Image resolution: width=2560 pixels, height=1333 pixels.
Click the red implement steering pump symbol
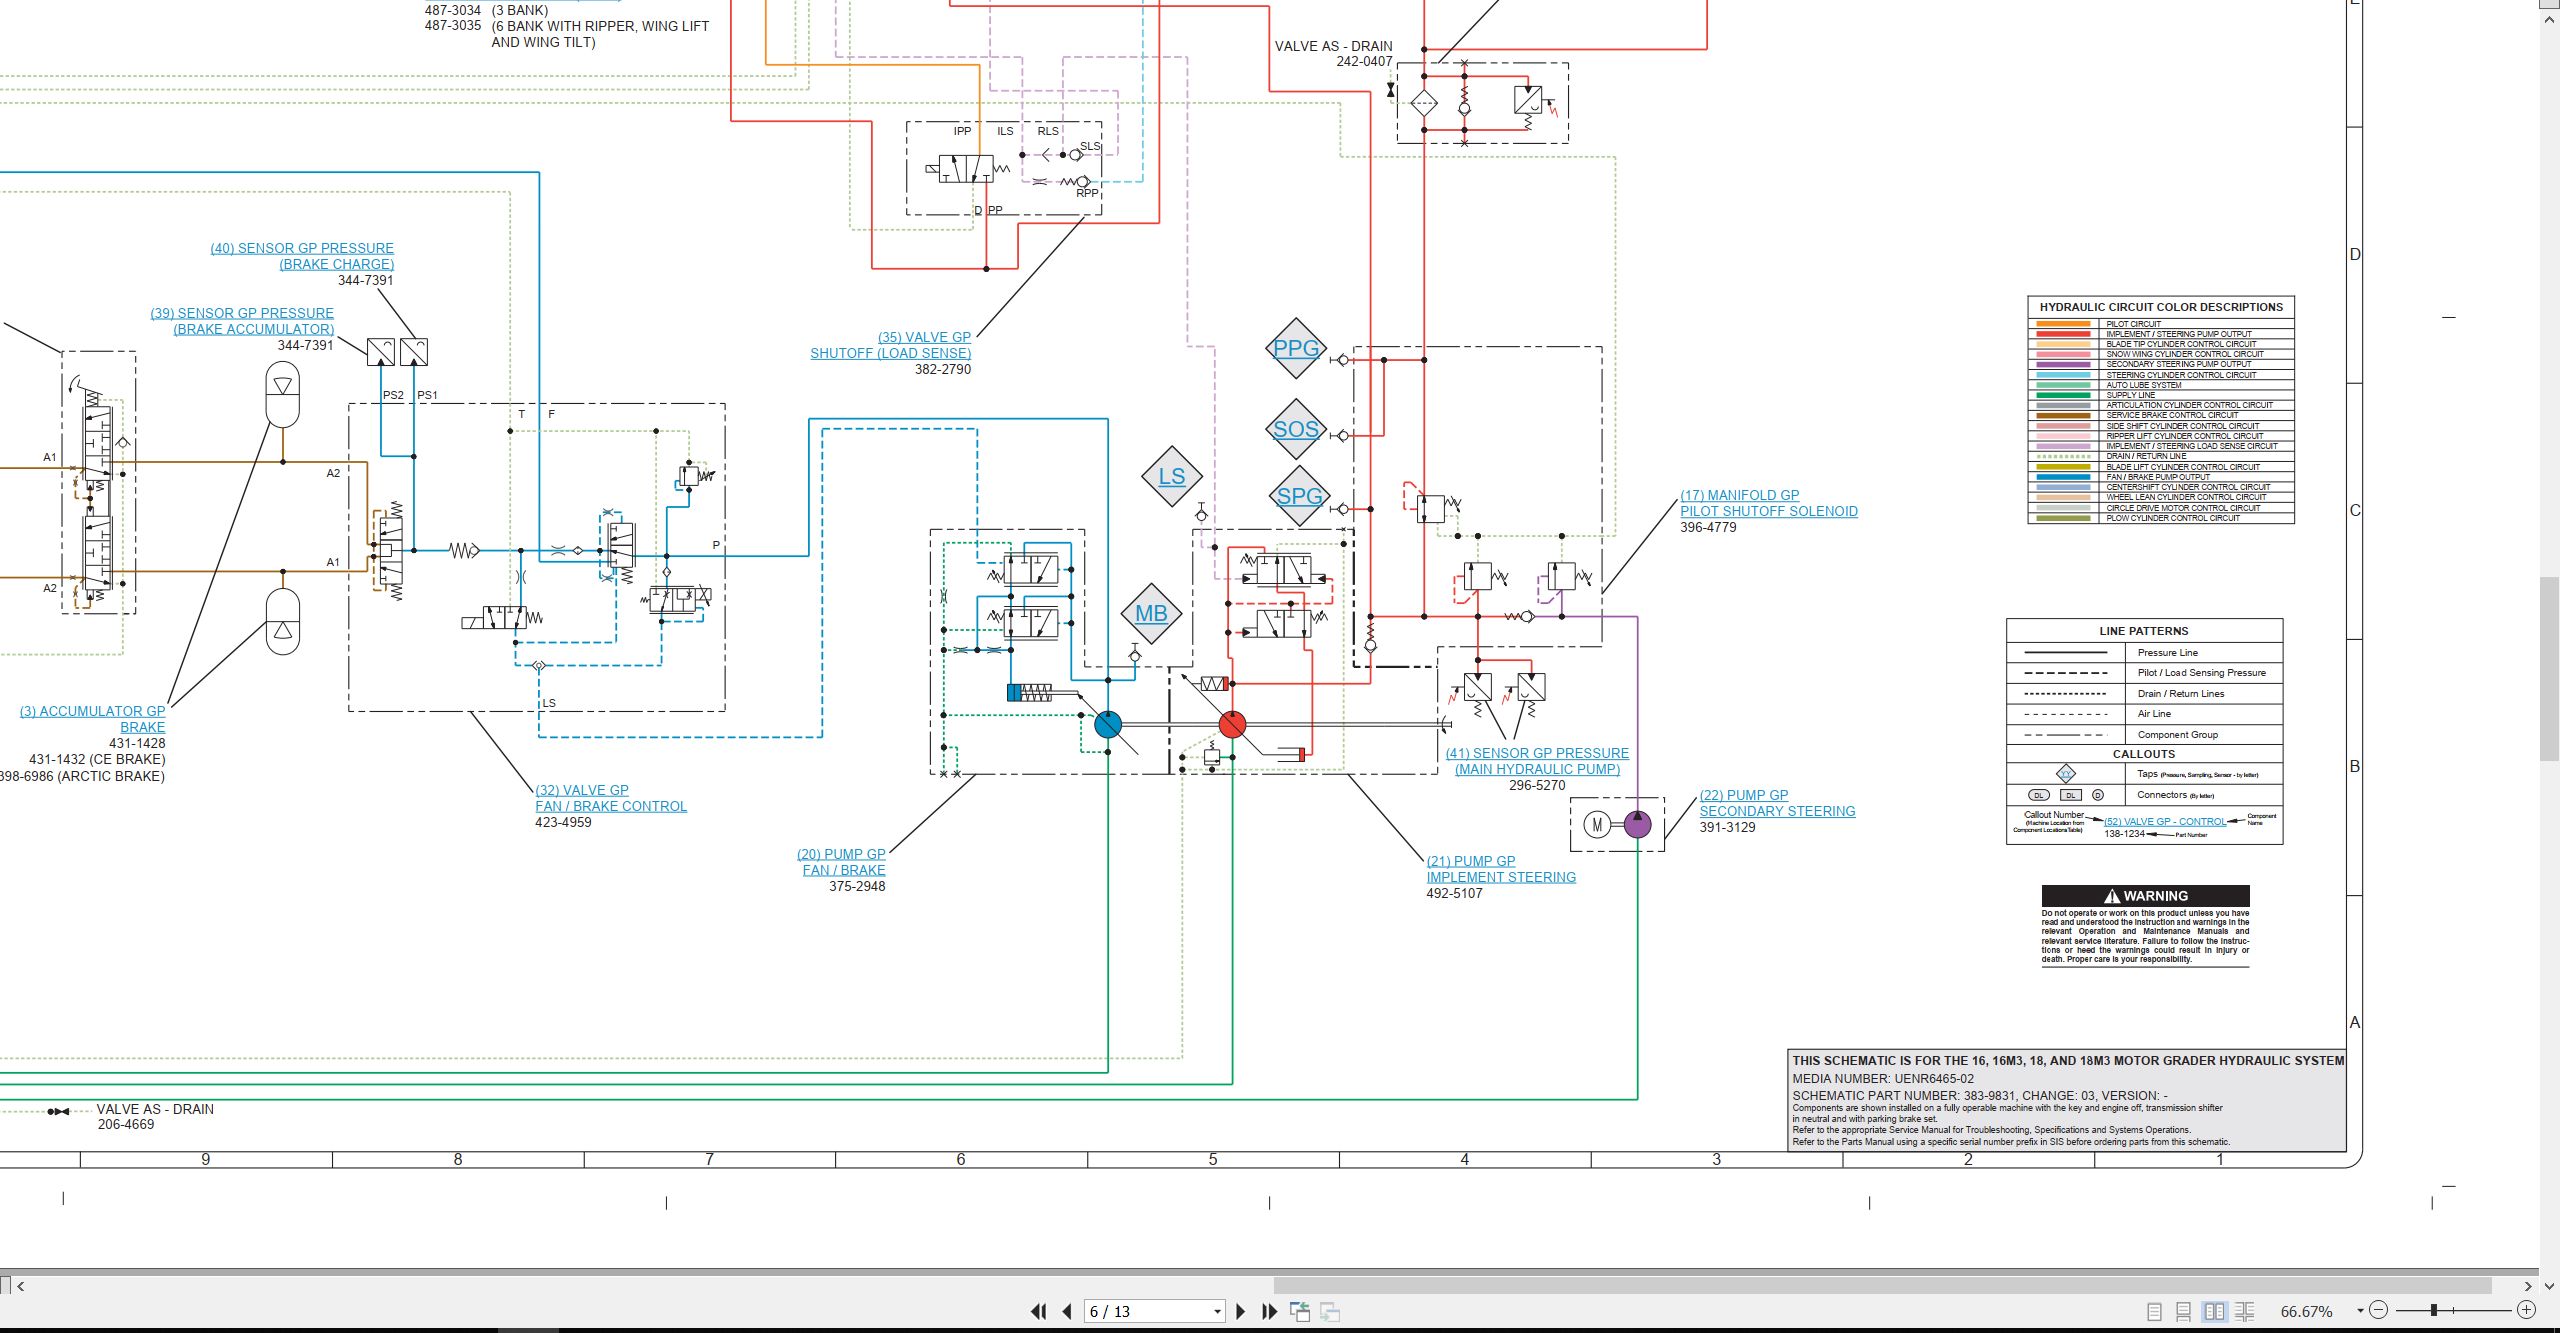pos(1232,725)
